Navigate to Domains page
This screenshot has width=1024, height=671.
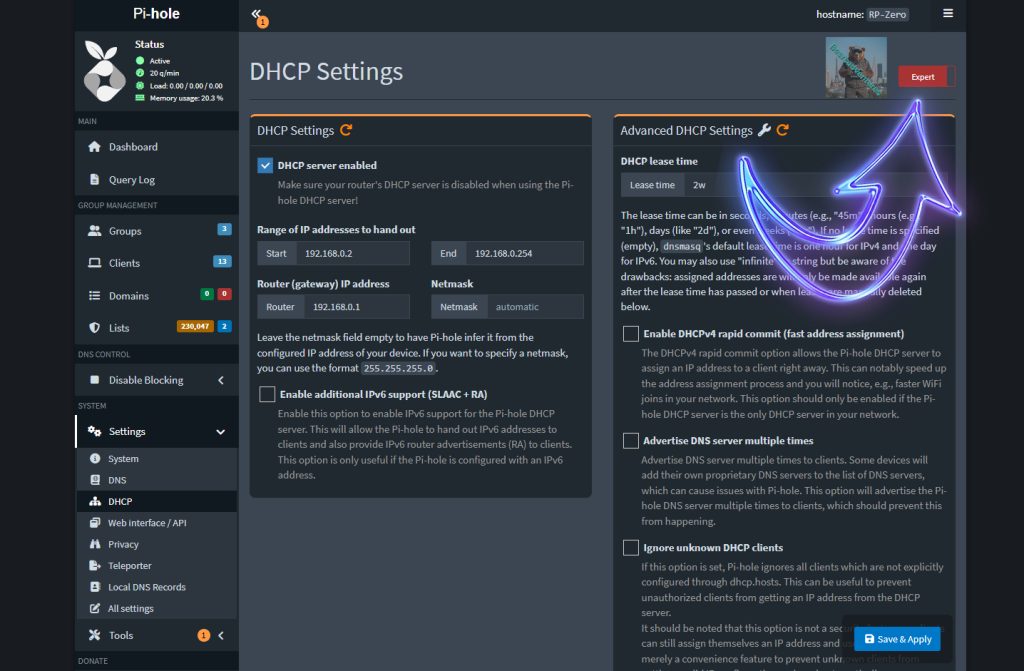pyautogui.click(x=157, y=296)
